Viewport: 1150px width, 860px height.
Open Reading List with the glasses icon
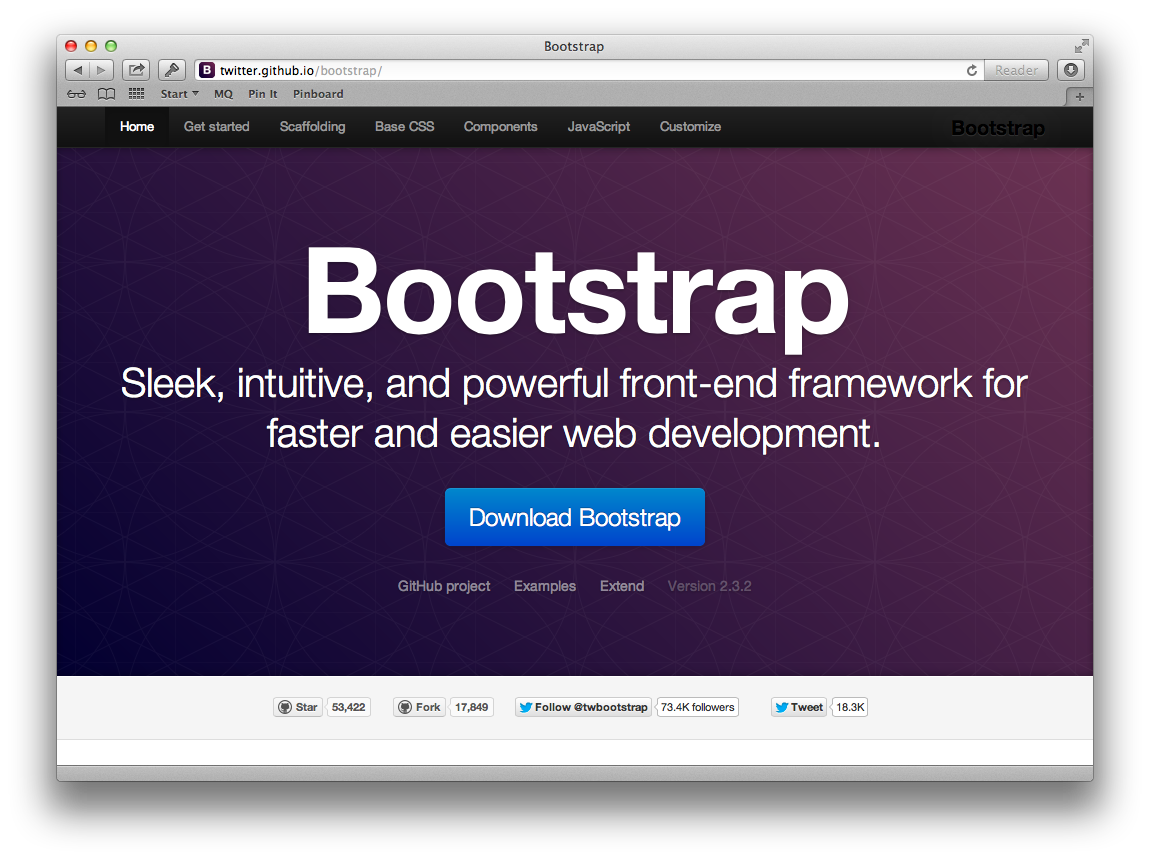click(x=76, y=94)
